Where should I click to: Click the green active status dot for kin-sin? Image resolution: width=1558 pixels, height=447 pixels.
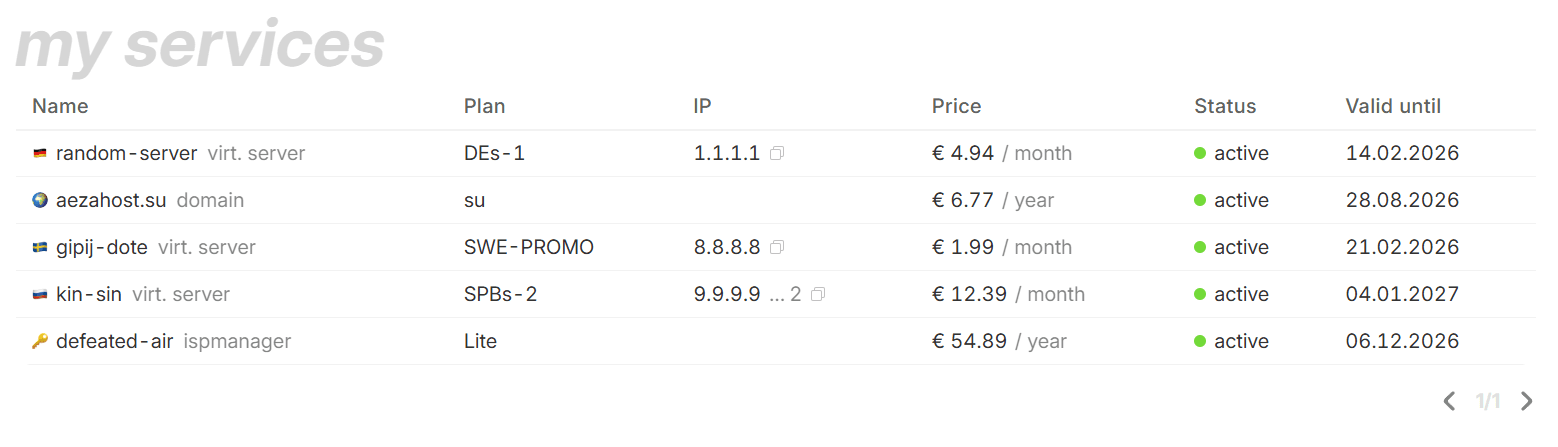click(x=1200, y=295)
